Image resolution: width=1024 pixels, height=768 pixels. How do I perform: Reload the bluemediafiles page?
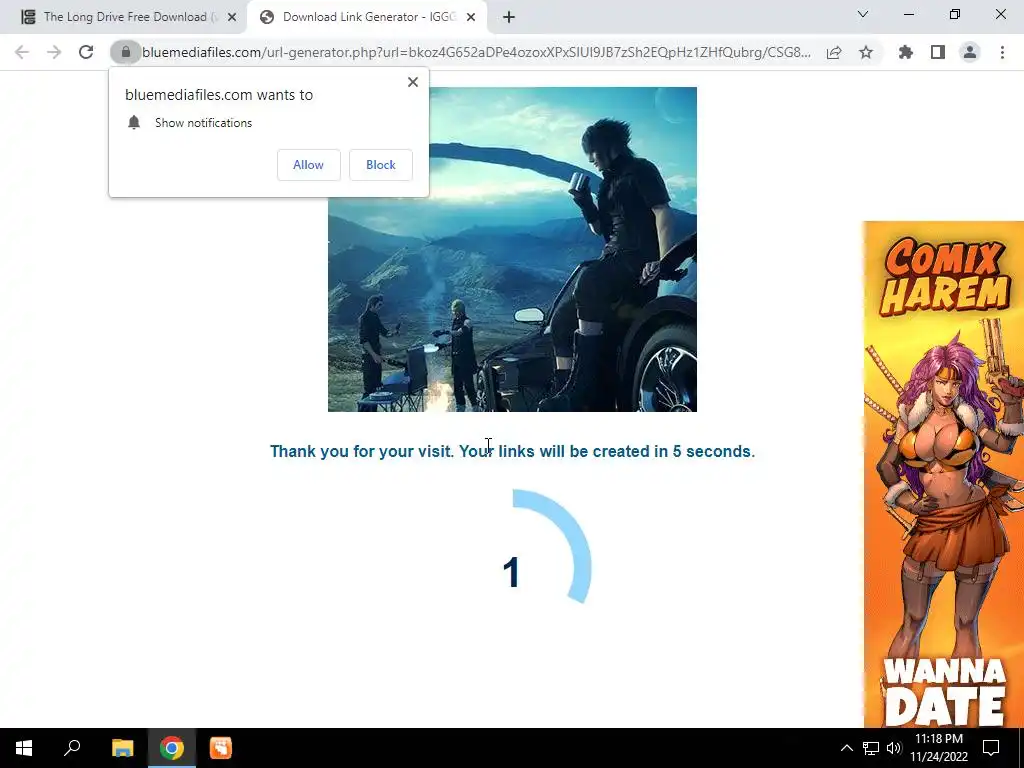pos(86,52)
